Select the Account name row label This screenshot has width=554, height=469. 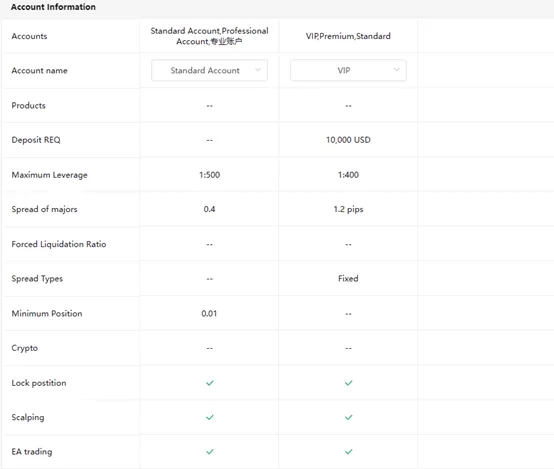click(x=40, y=70)
